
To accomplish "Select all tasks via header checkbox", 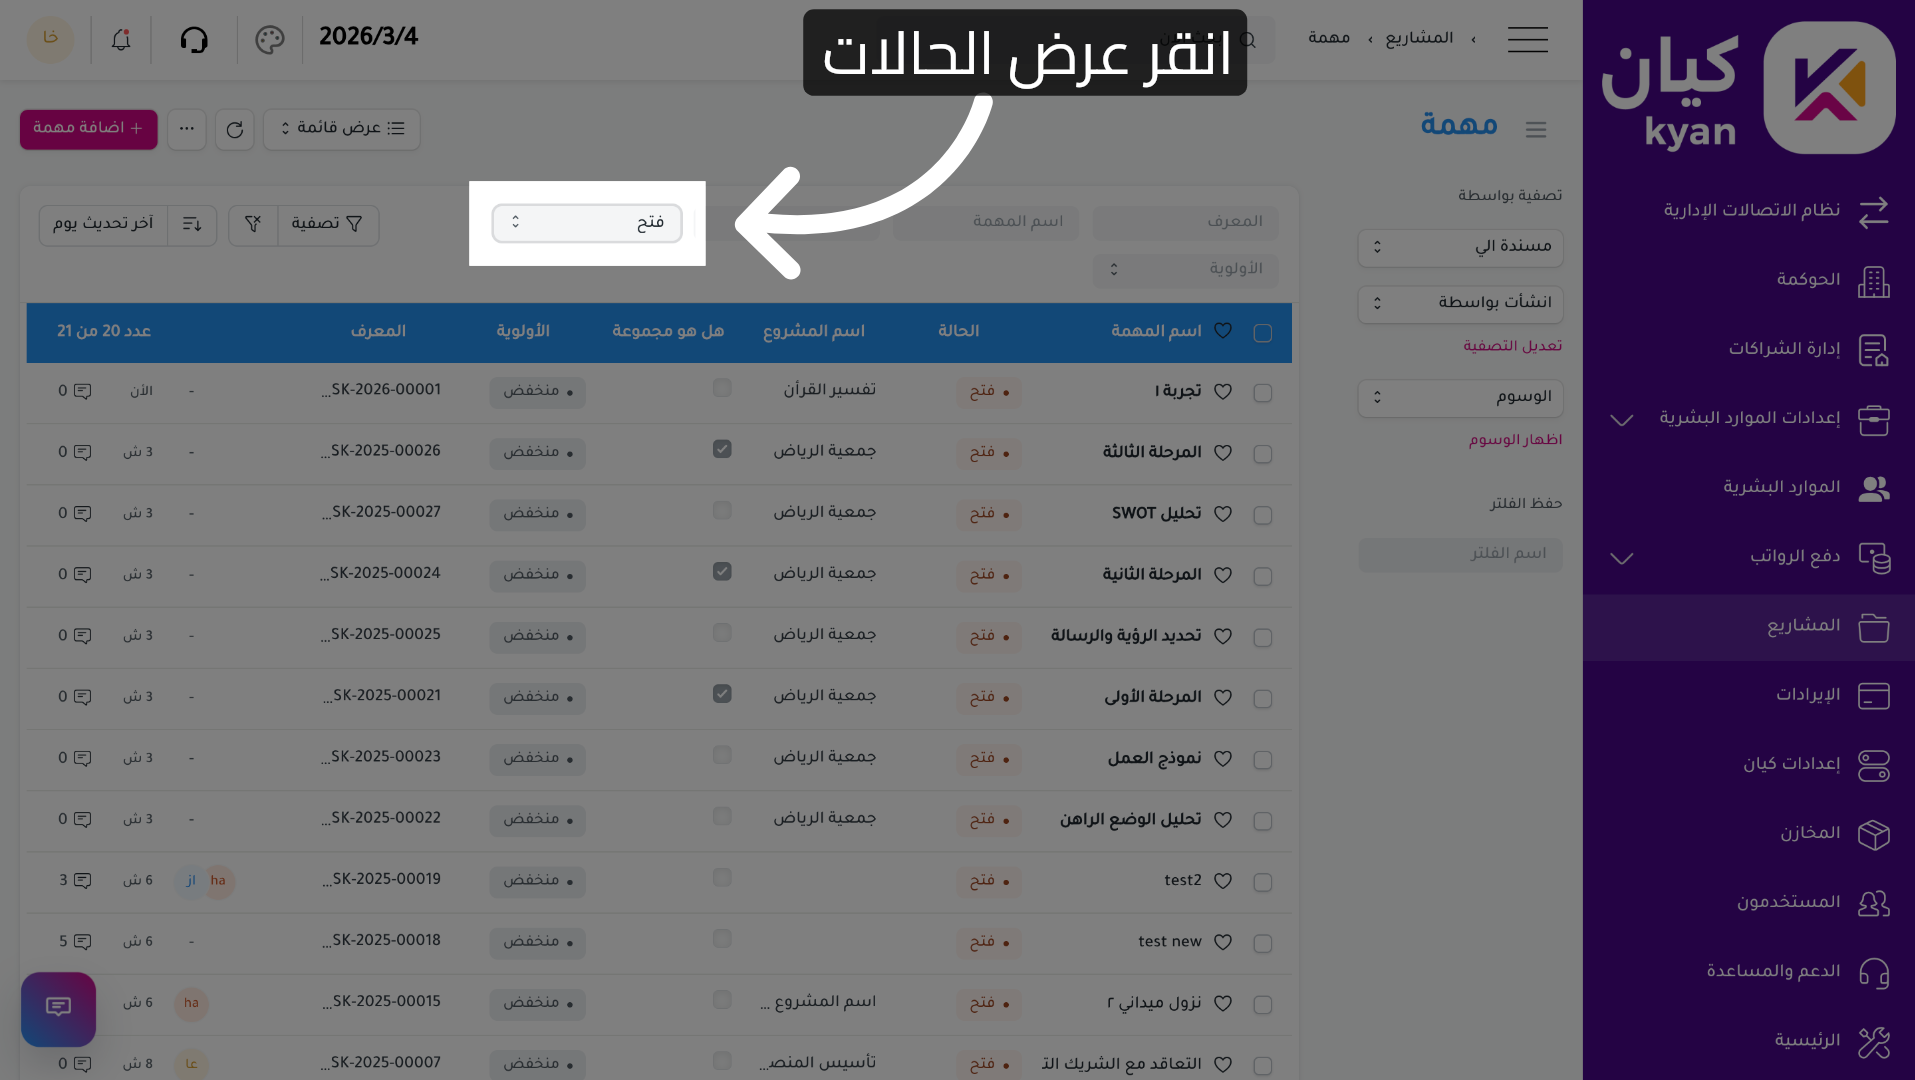I will point(1262,331).
